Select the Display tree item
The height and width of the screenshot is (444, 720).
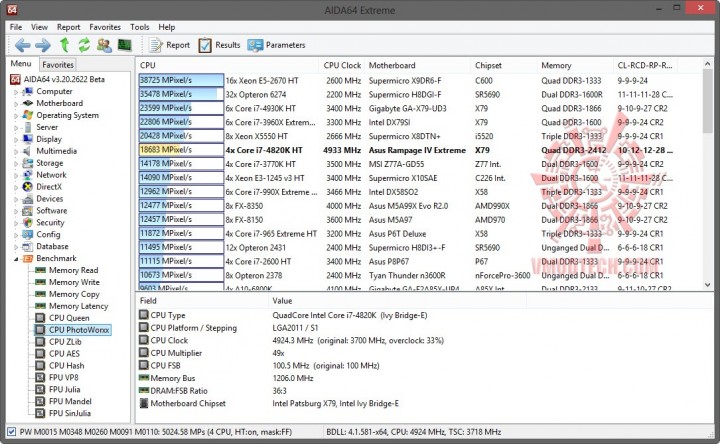point(49,139)
